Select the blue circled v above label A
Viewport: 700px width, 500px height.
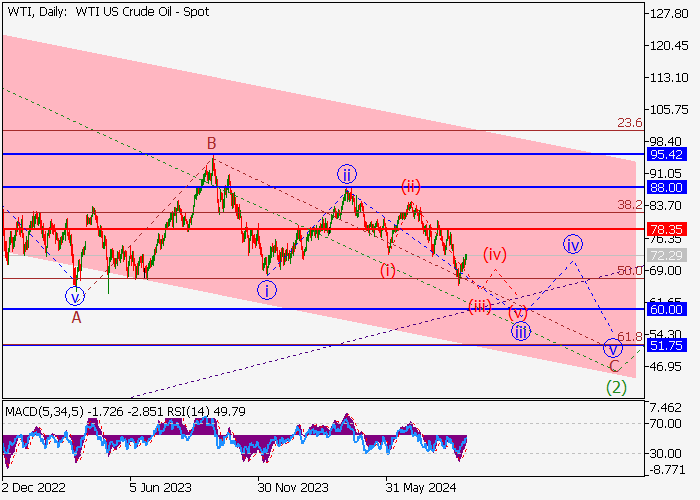(75, 296)
